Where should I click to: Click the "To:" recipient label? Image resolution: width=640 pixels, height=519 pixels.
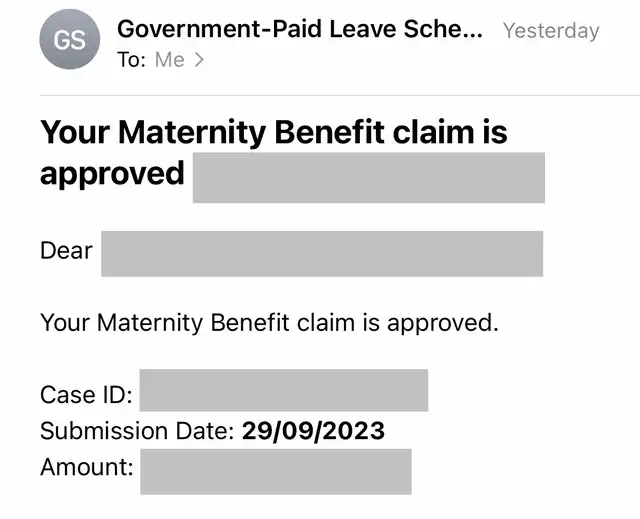(x=132, y=60)
